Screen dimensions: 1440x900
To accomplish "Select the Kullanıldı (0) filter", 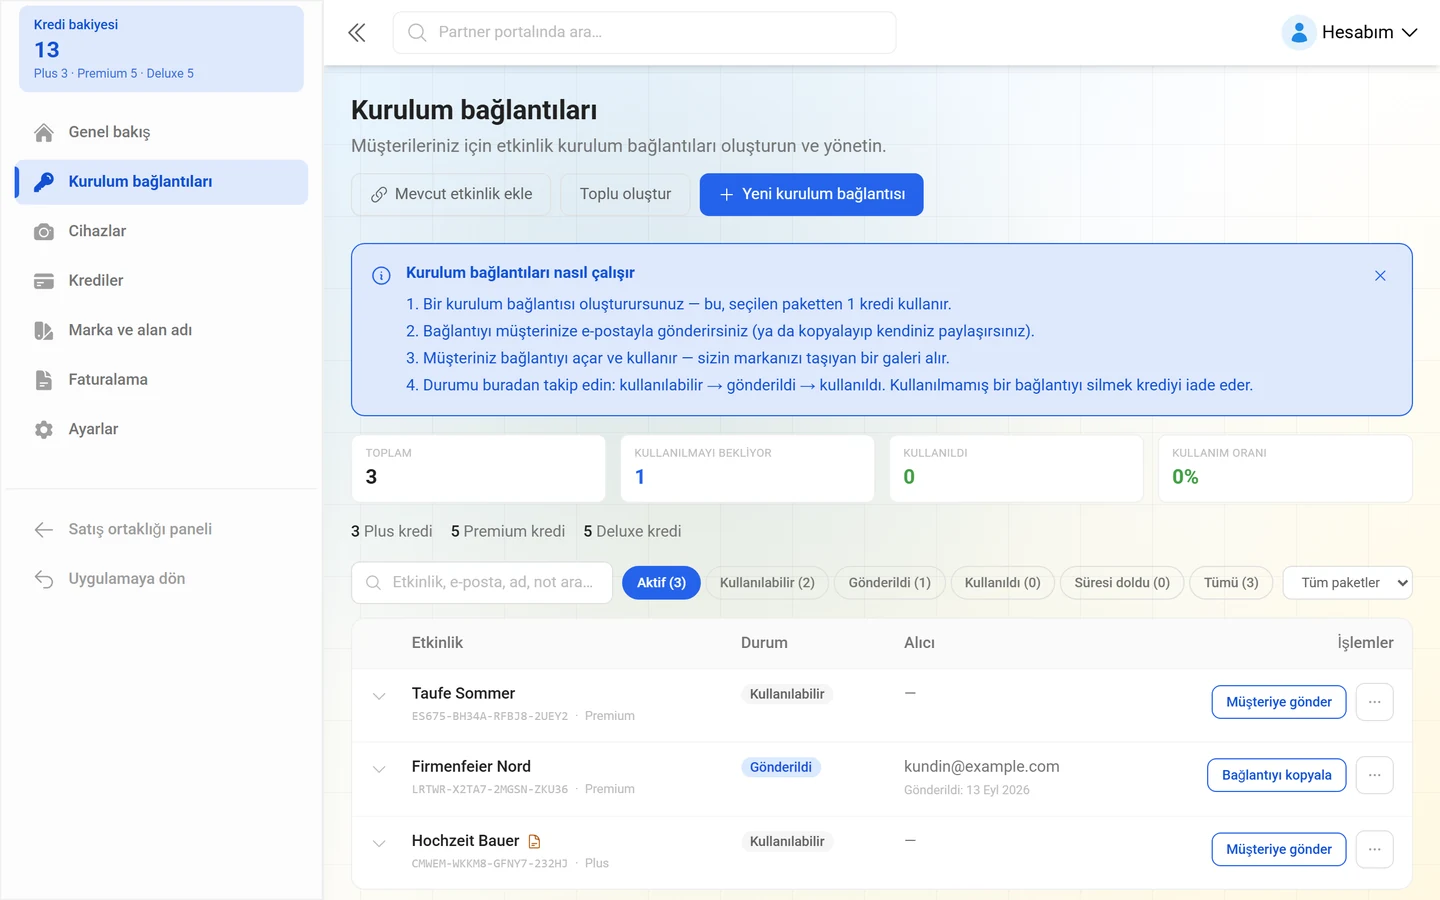I will tap(1002, 583).
